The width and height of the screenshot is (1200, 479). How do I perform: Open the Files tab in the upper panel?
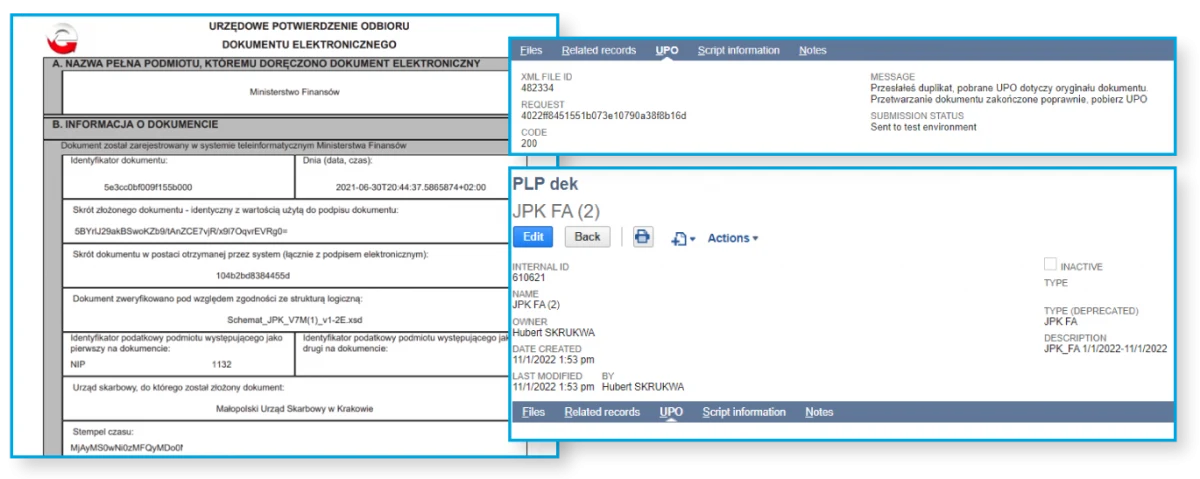point(532,50)
